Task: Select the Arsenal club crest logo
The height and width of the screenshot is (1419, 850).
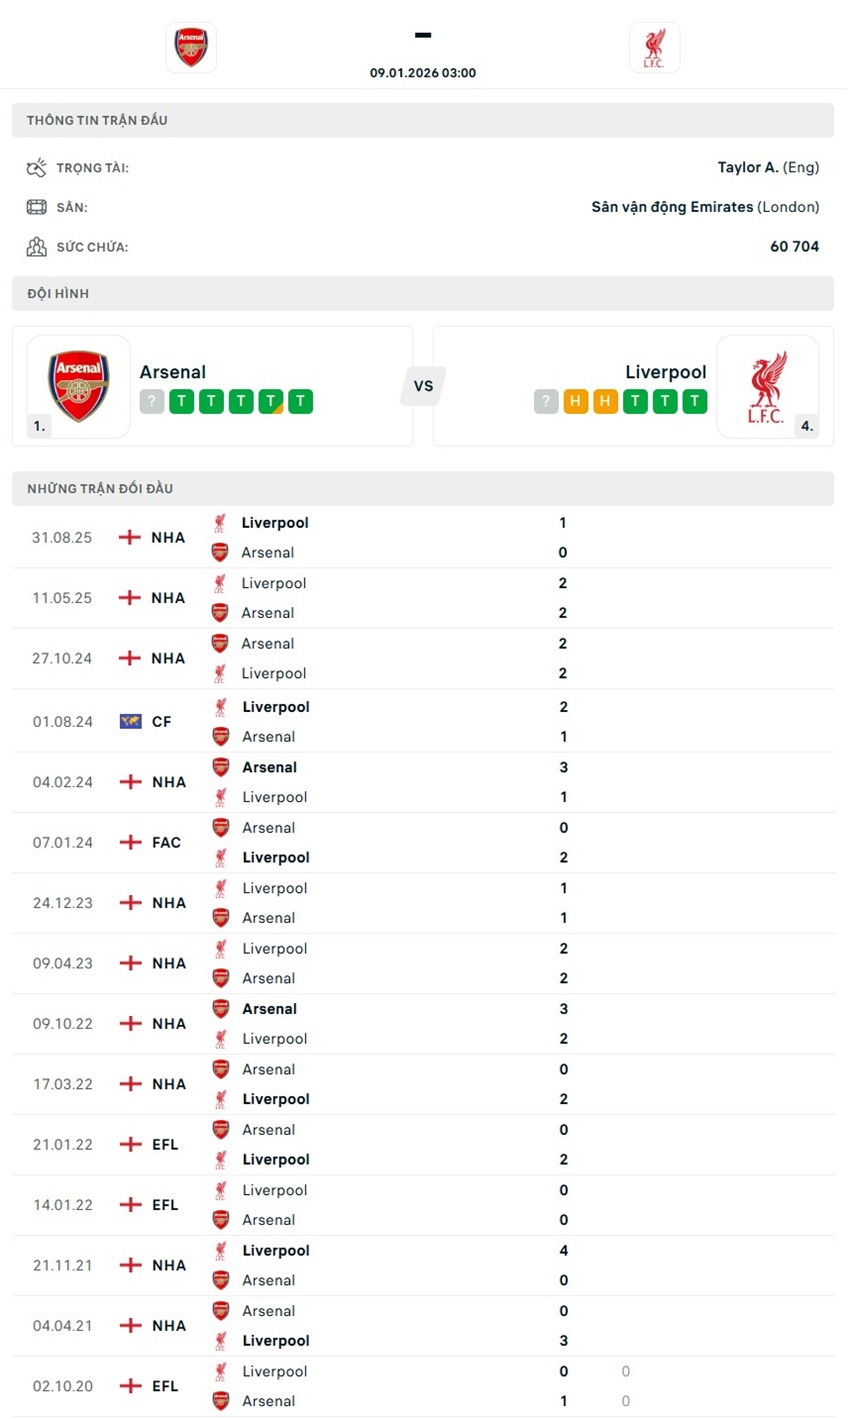Action: (190, 46)
